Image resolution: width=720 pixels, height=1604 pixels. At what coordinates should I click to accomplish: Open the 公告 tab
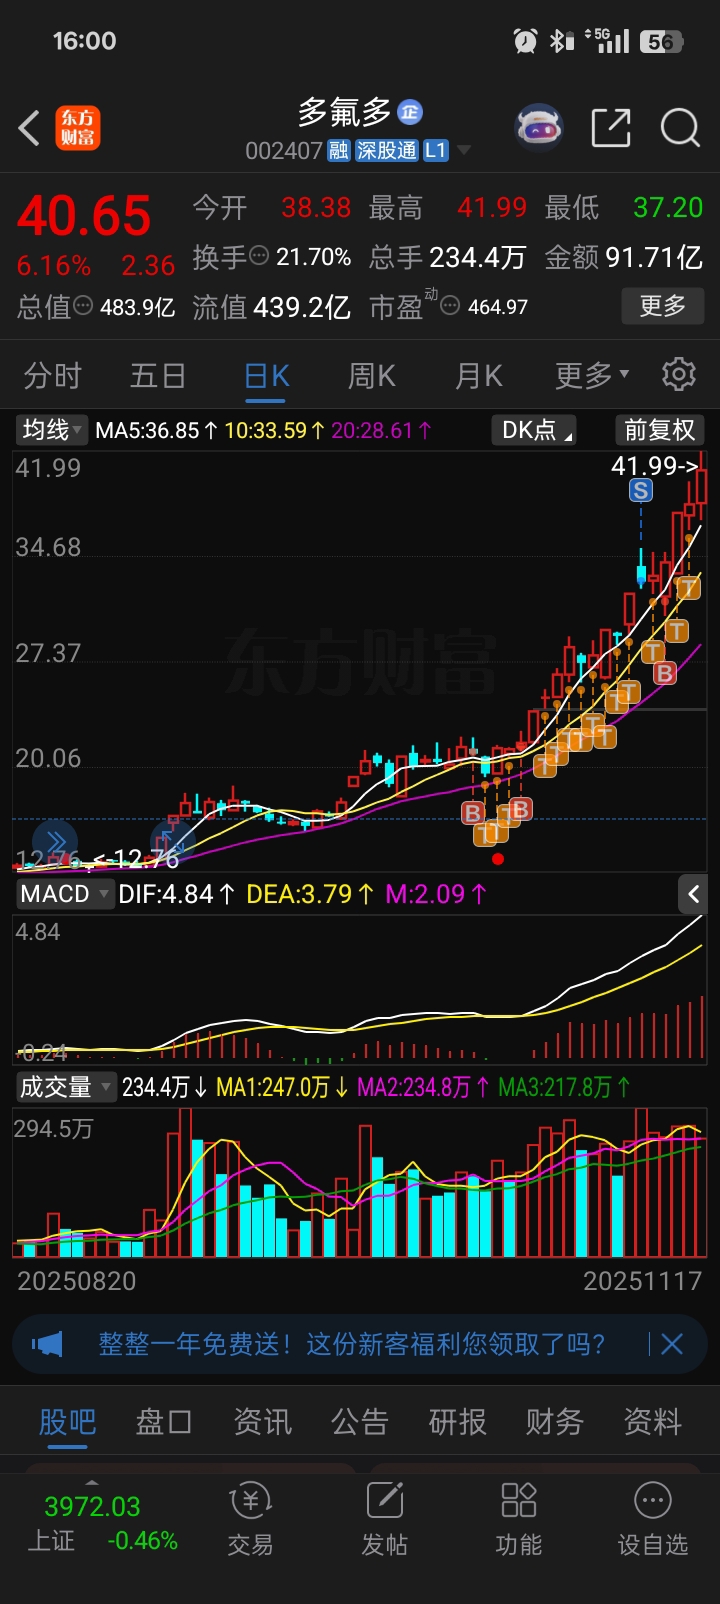point(360,1421)
